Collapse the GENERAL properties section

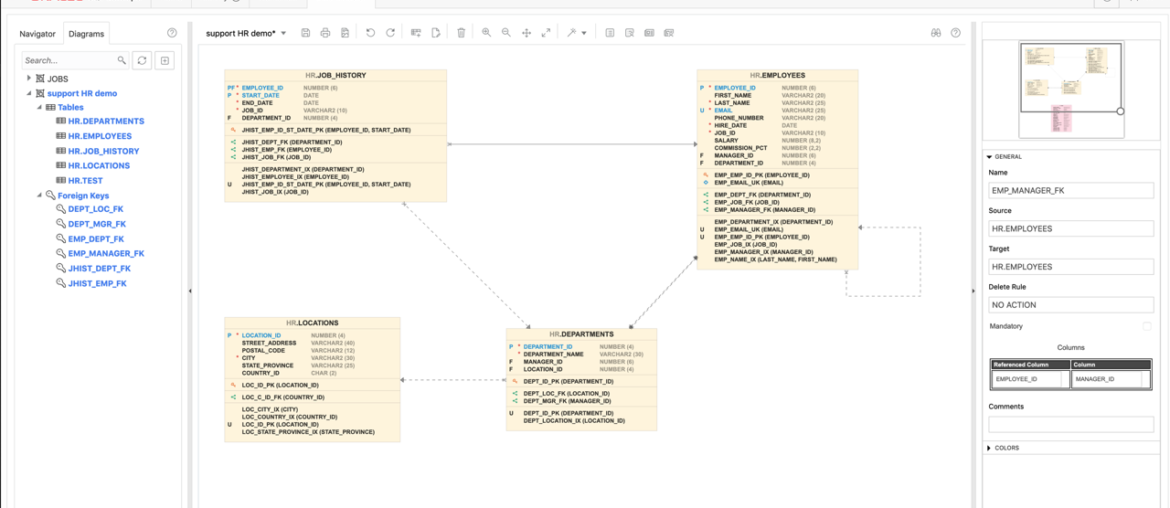coord(990,157)
